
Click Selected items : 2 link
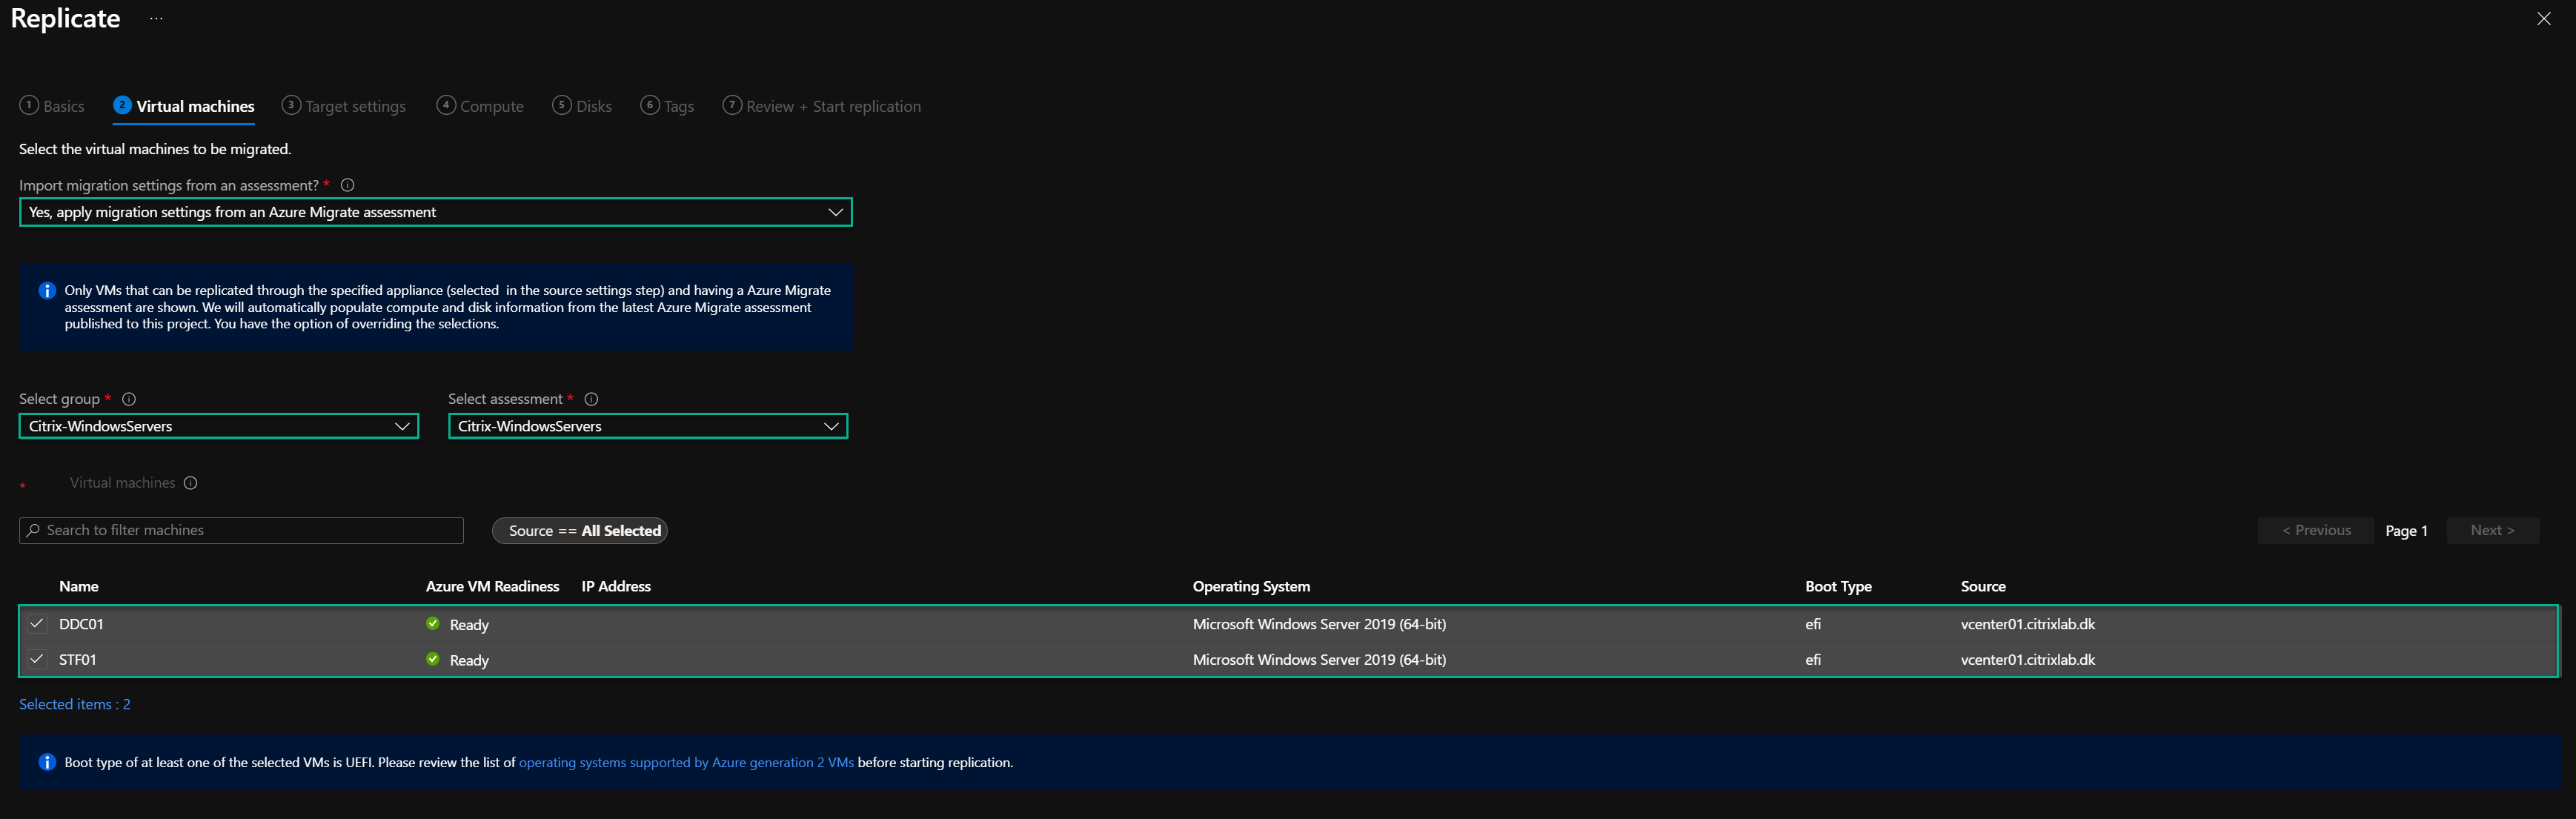[x=75, y=704]
